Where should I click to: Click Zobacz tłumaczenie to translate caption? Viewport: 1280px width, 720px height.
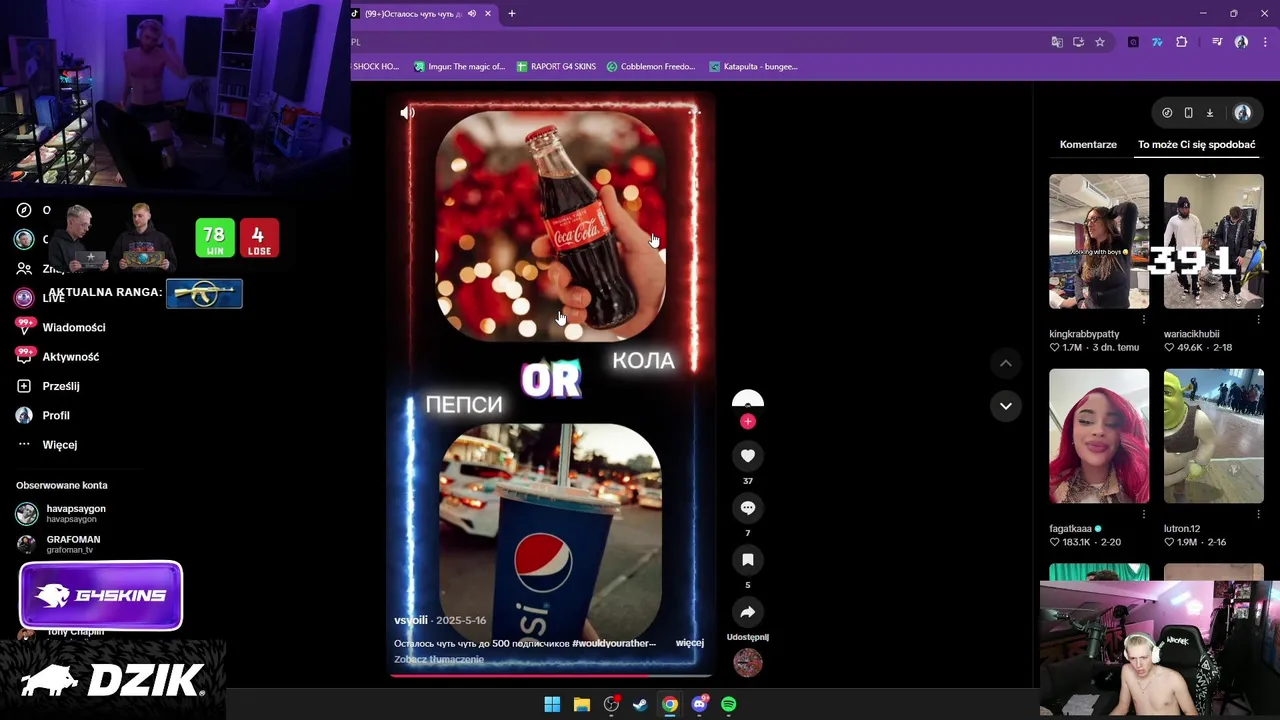[x=439, y=659]
